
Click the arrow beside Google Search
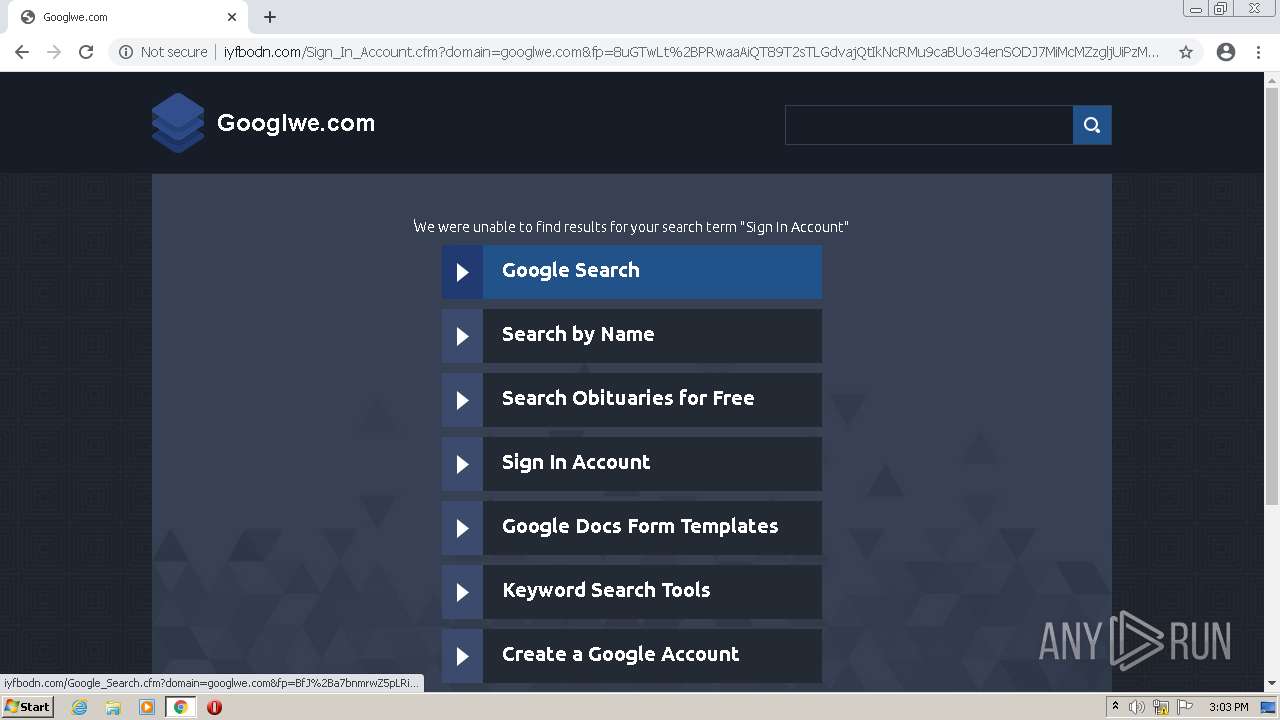(x=462, y=272)
